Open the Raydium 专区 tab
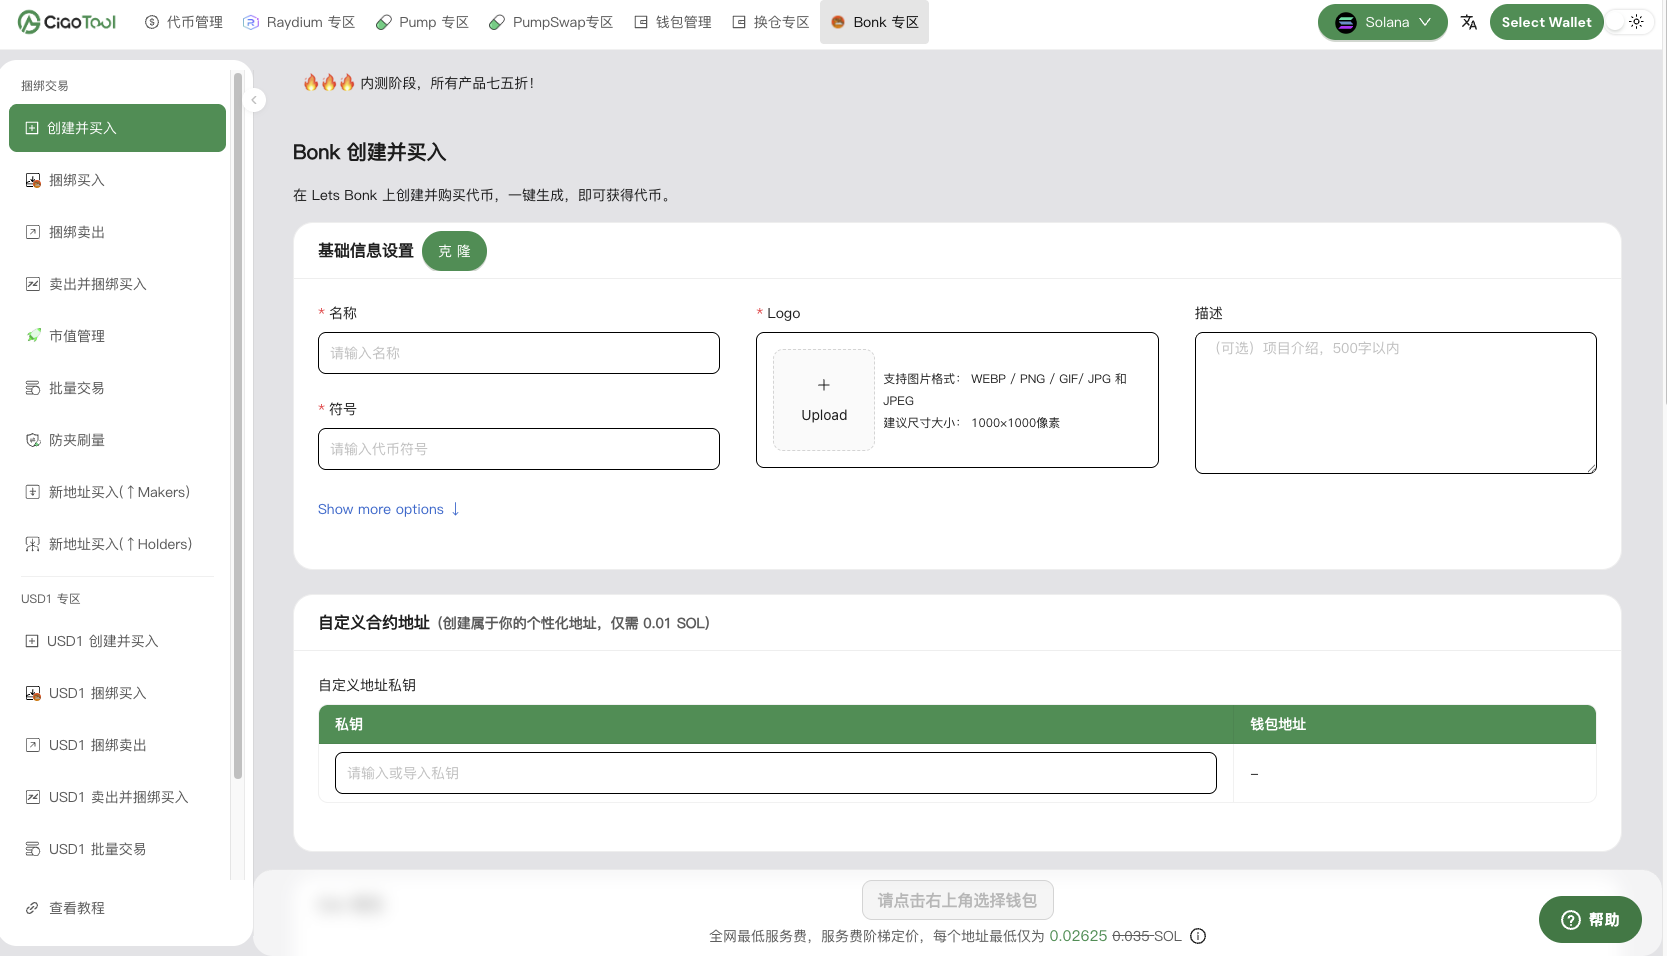This screenshot has width=1667, height=956. pos(299,22)
